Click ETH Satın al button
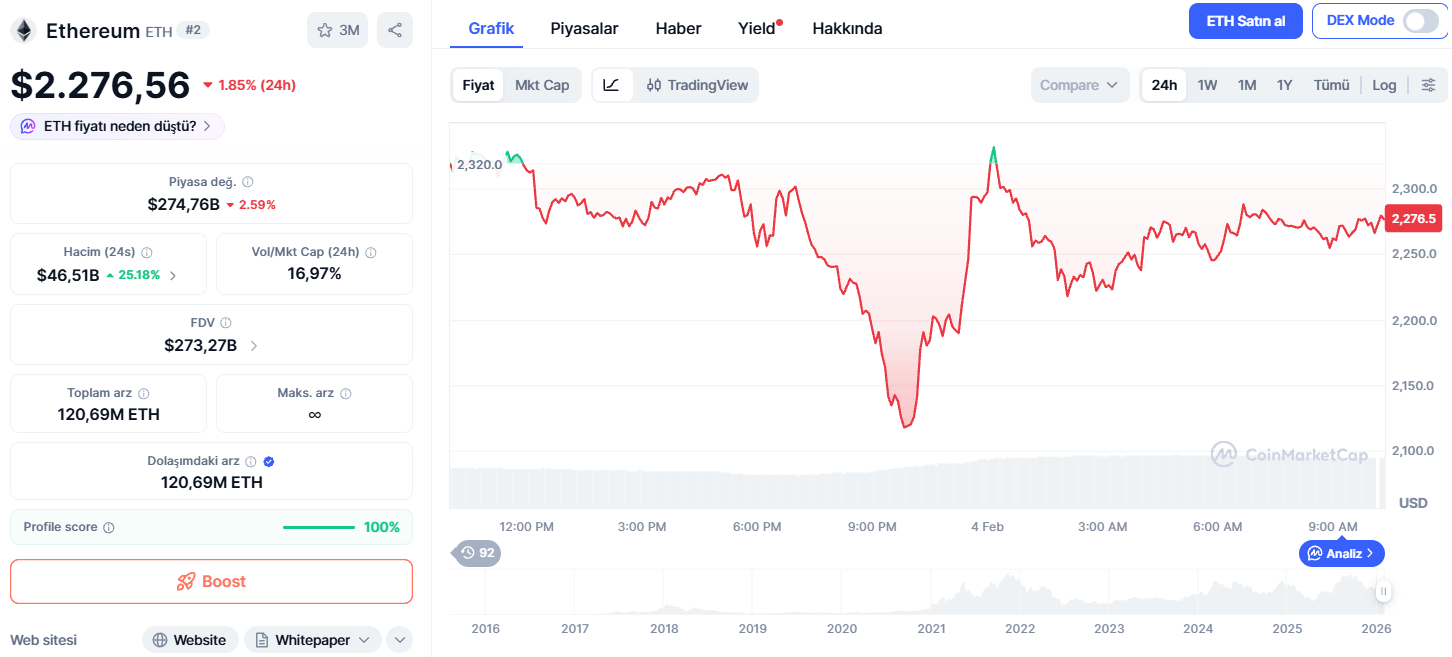This screenshot has height=657, width=1452. point(1245,21)
